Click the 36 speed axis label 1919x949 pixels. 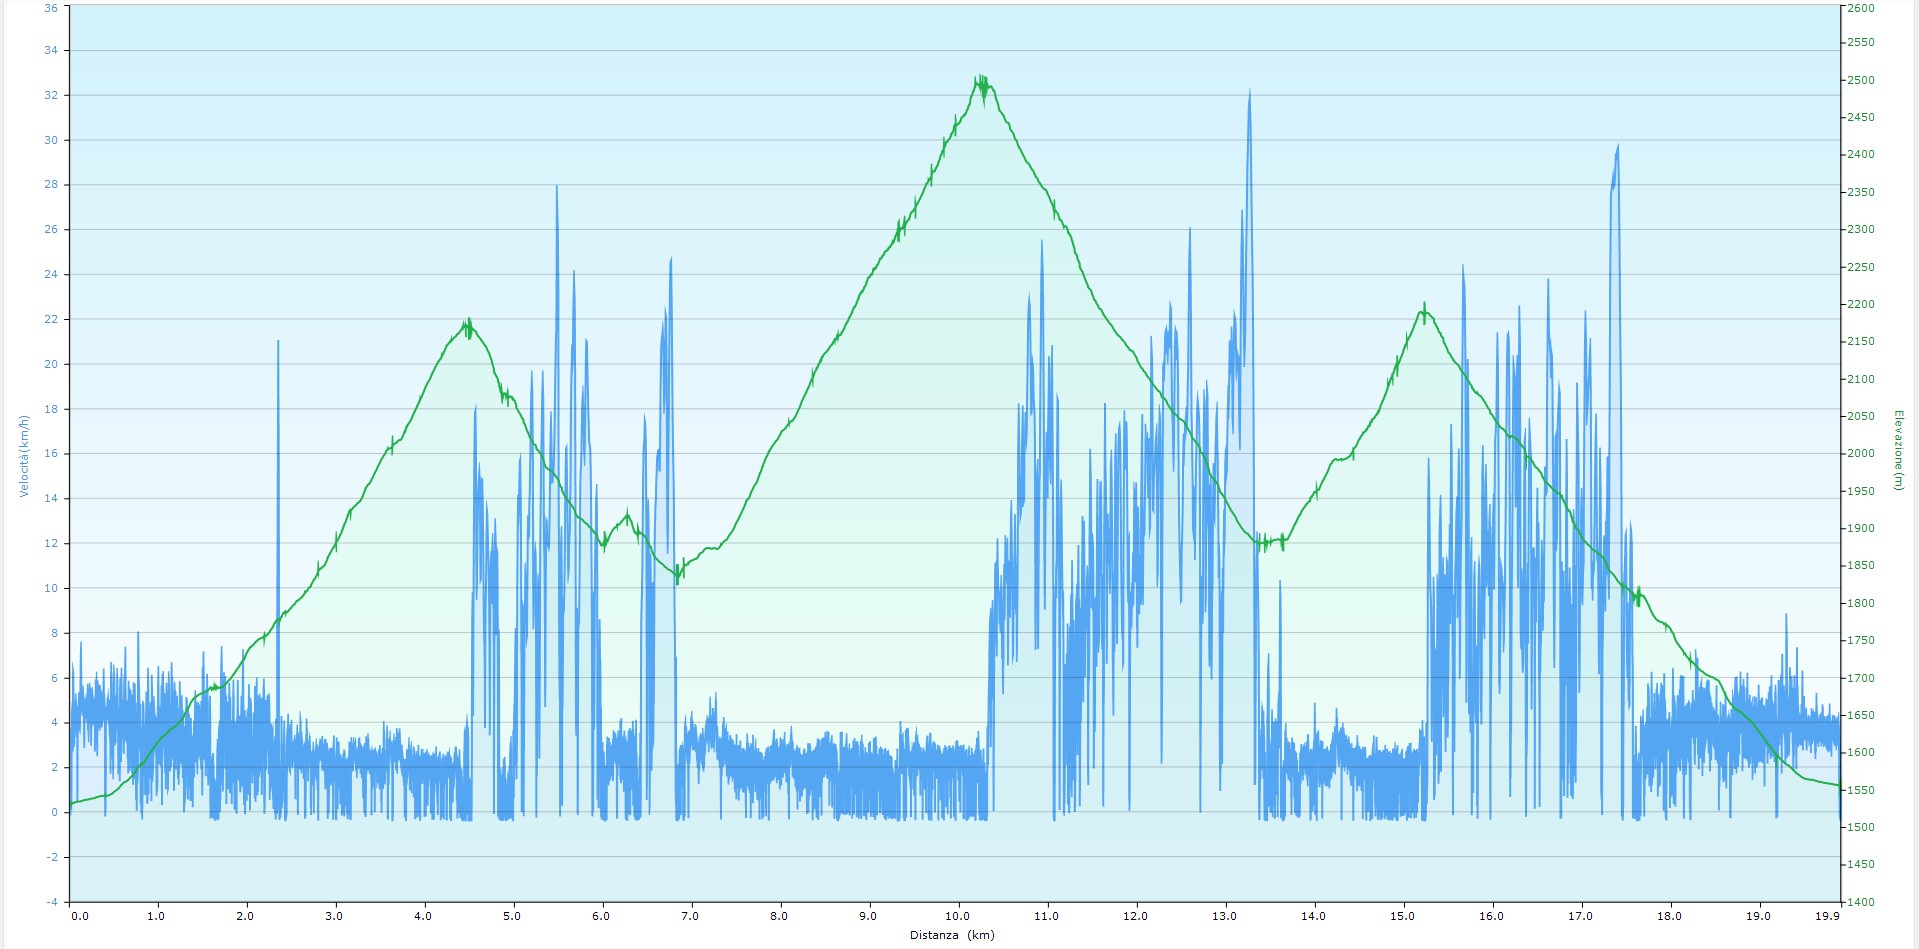(51, 8)
